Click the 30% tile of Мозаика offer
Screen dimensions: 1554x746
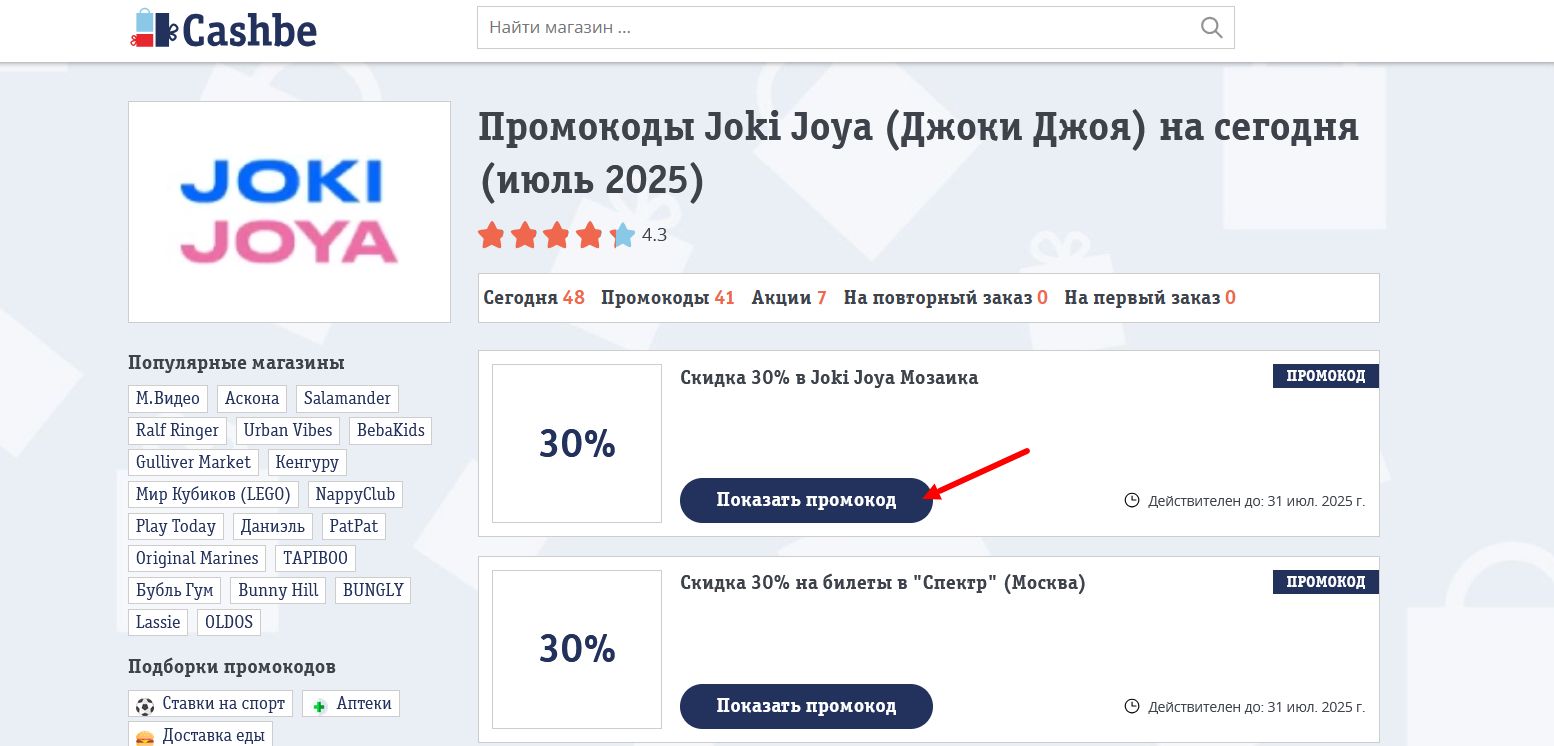(577, 443)
